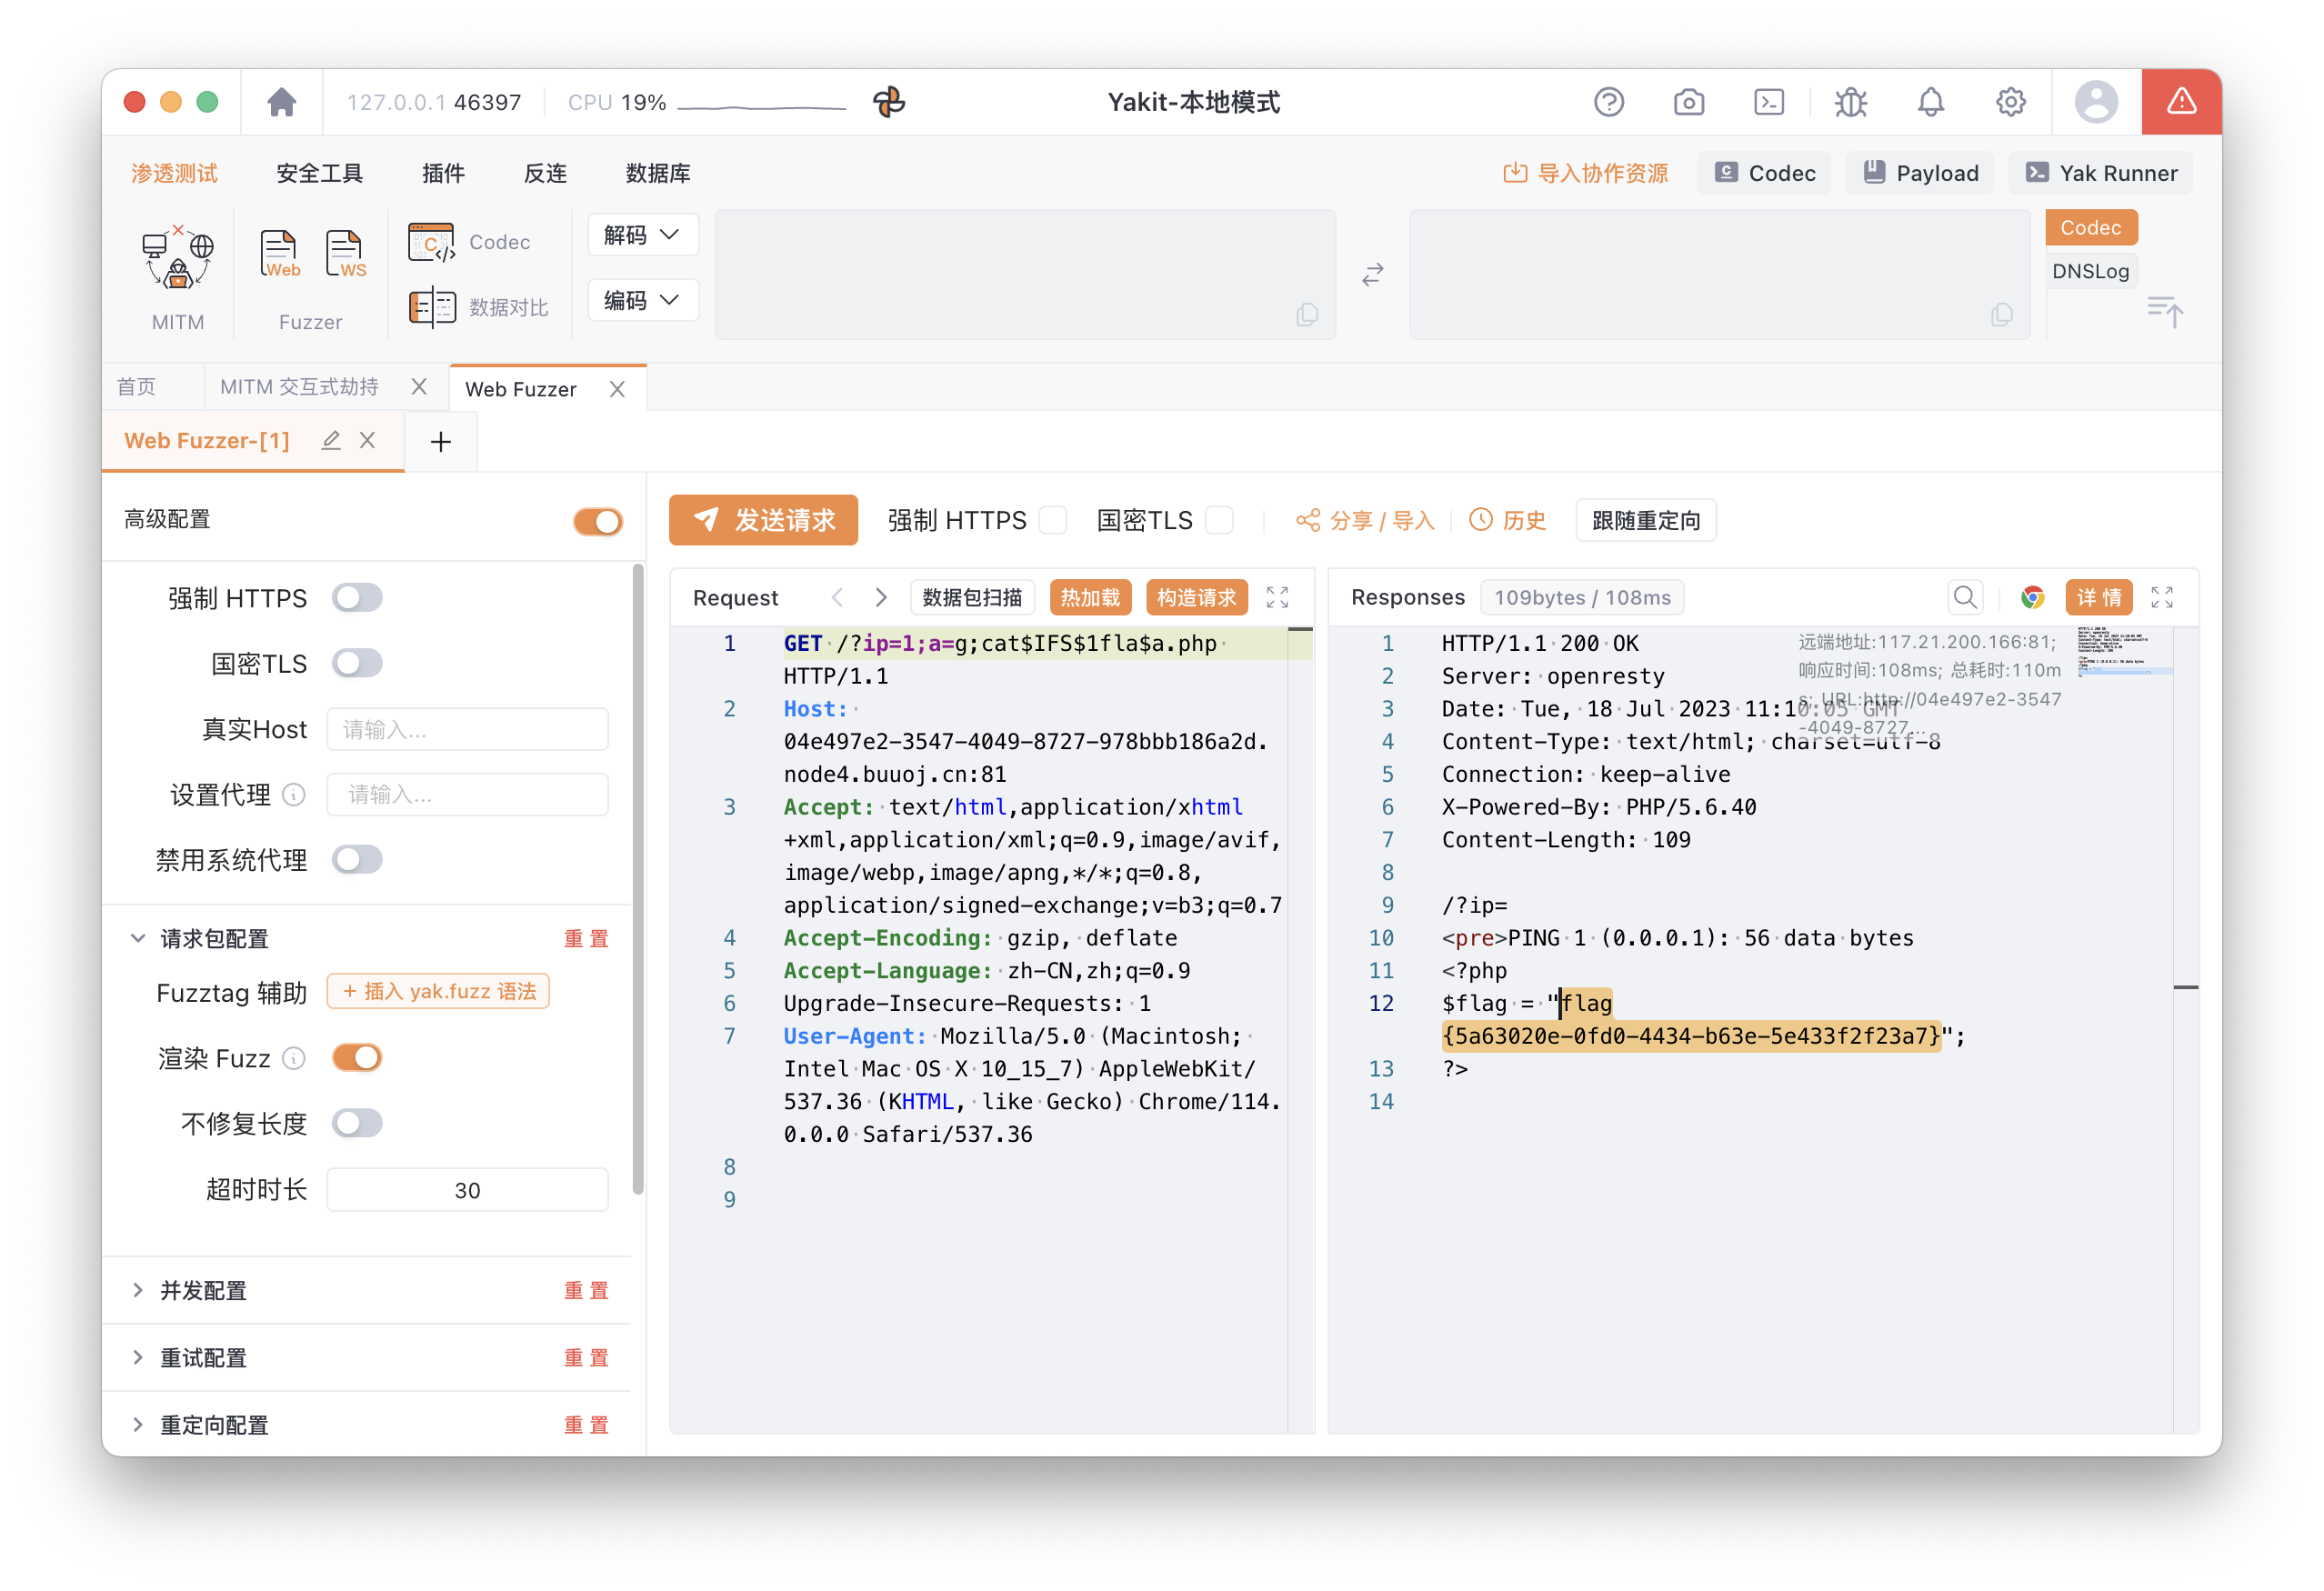The width and height of the screenshot is (2324, 1591).
Task: Search within the response panel
Action: tap(1965, 598)
